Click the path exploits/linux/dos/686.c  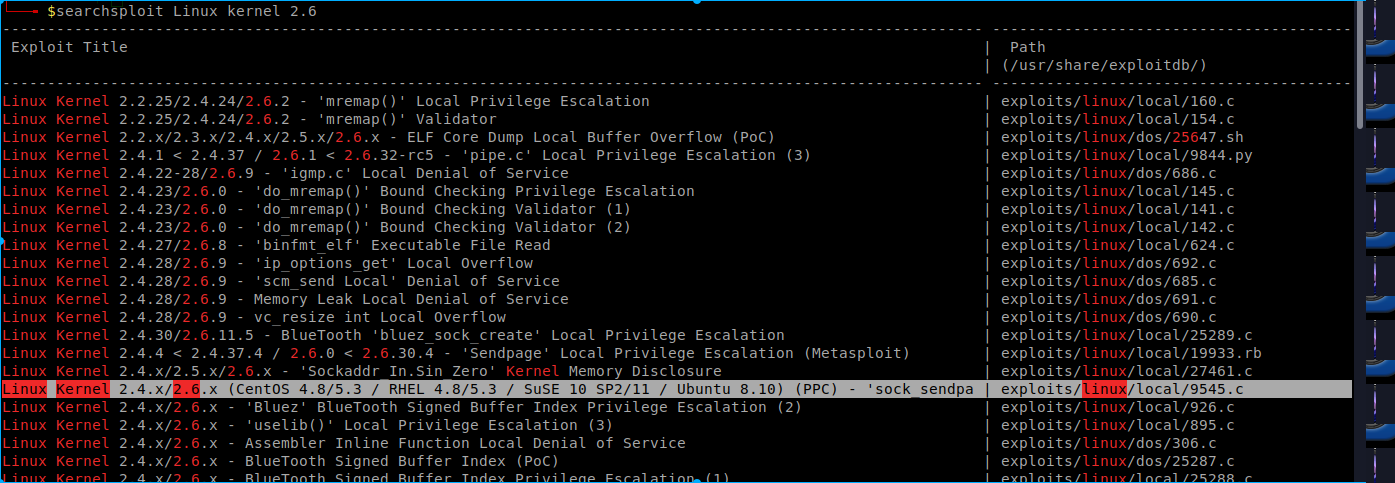pyautogui.click(x=1109, y=173)
